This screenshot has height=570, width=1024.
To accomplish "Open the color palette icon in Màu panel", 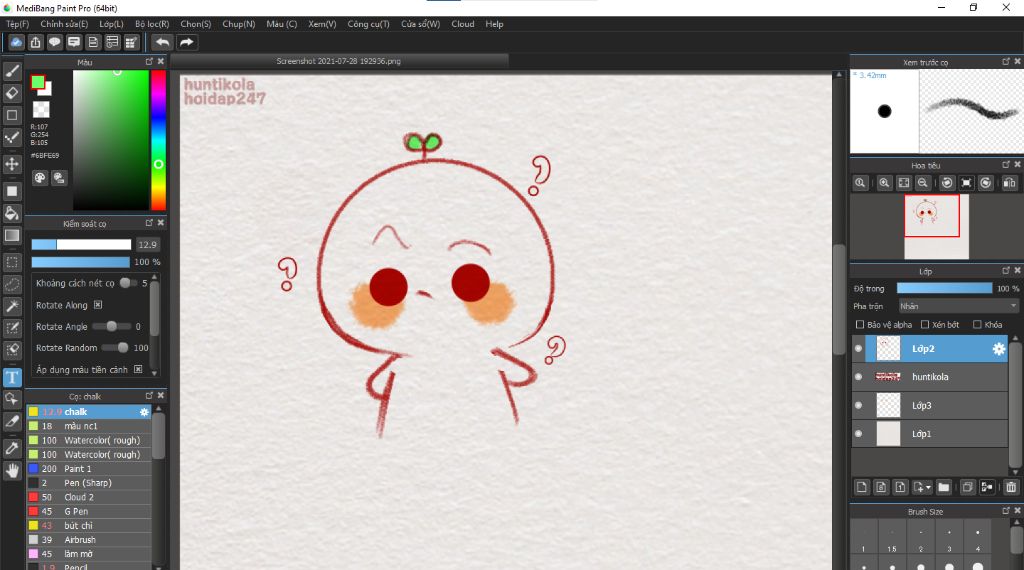I will 40,178.
